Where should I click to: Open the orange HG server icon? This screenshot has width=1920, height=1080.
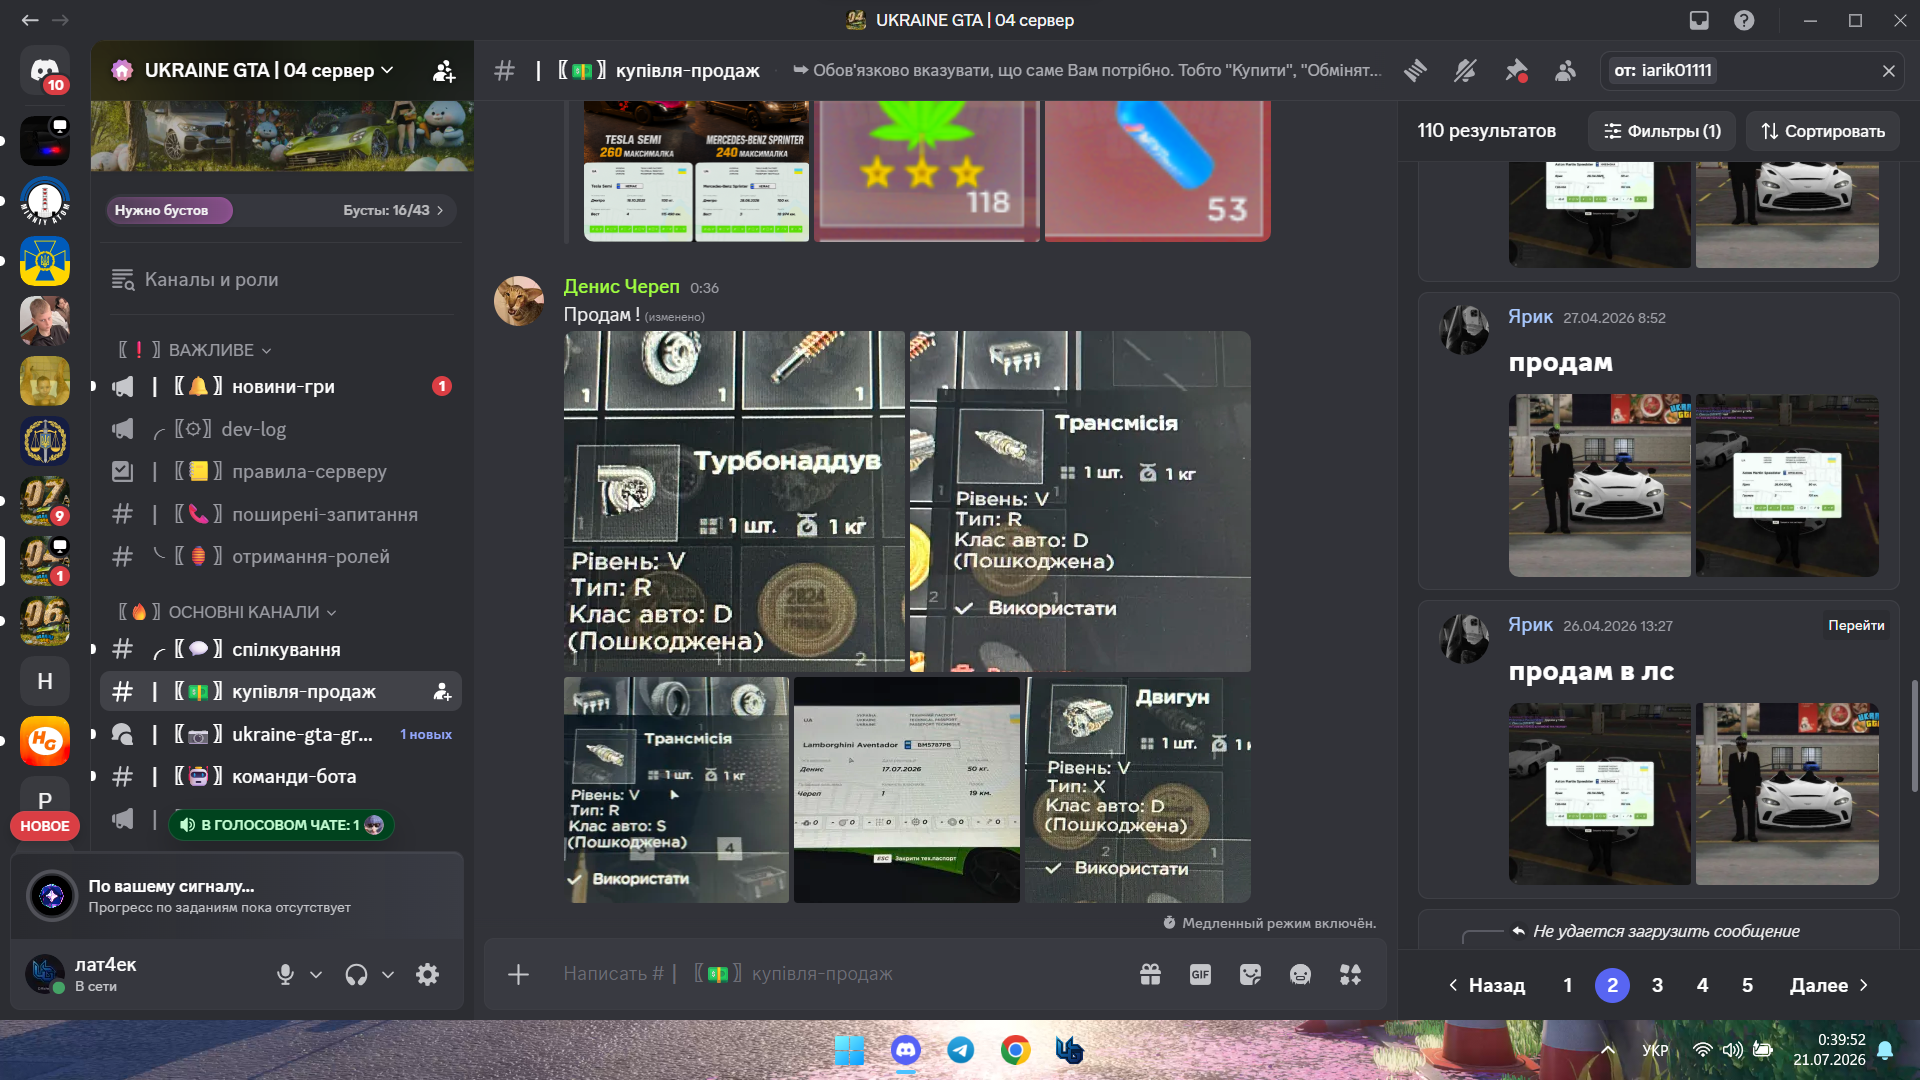coord(45,741)
